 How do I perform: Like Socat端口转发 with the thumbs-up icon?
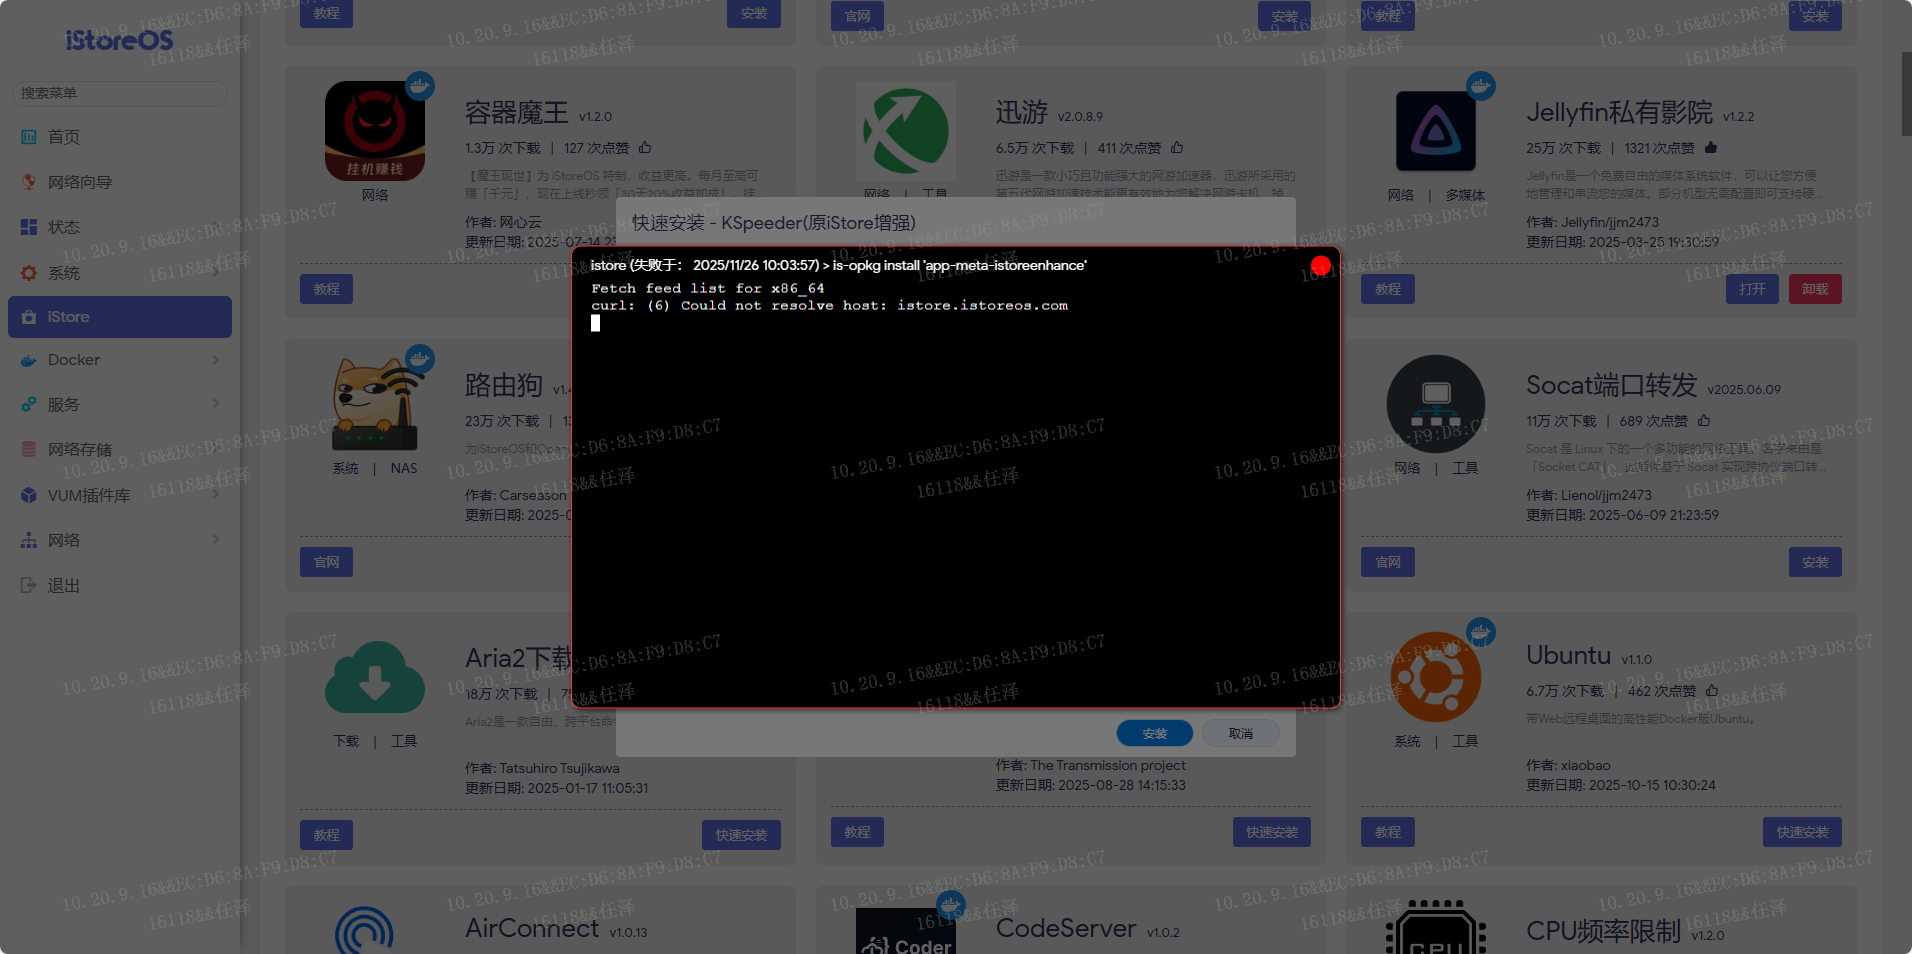[1704, 421]
